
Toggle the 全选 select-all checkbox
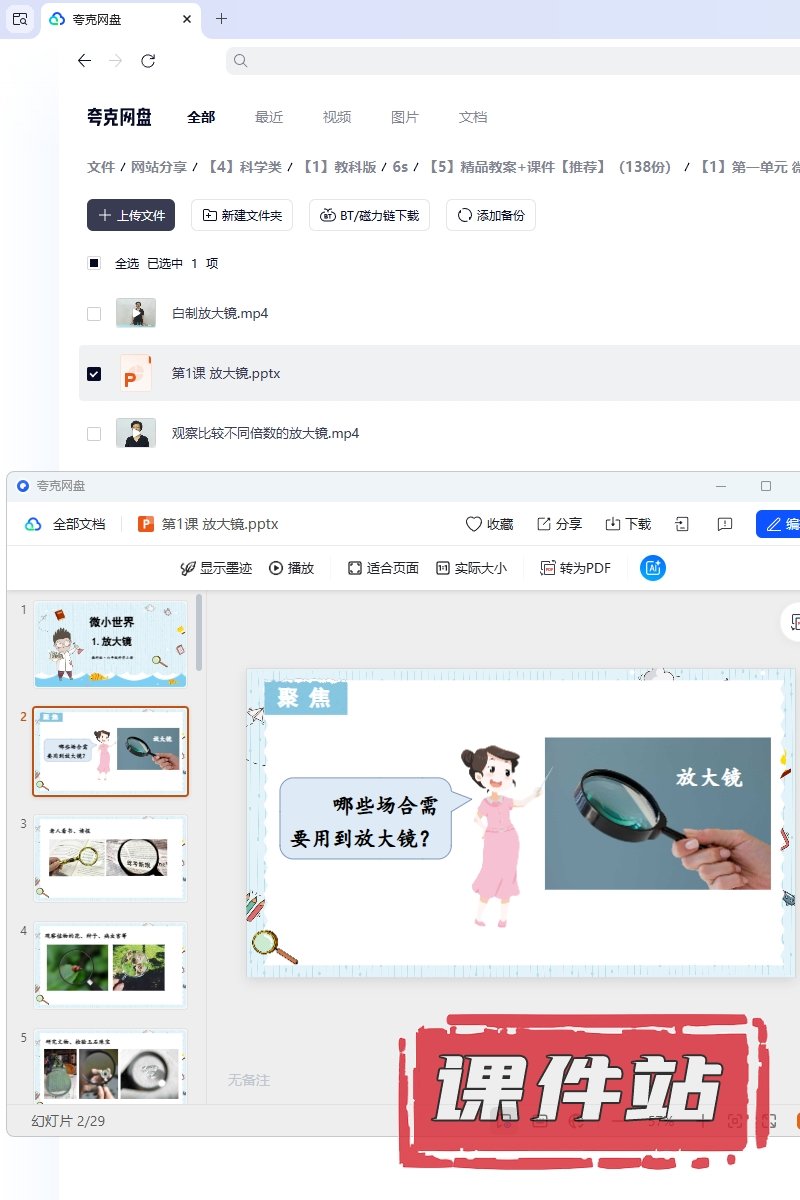click(94, 264)
